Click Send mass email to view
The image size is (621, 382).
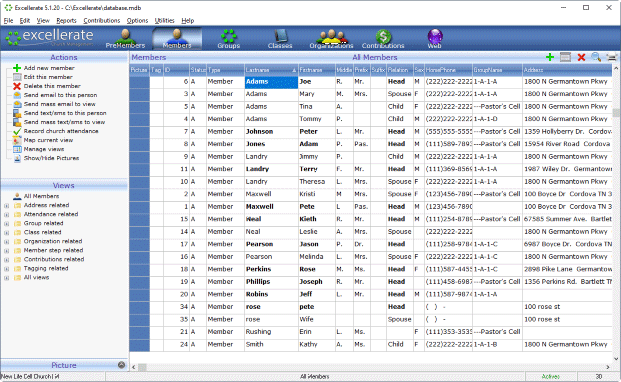59,104
